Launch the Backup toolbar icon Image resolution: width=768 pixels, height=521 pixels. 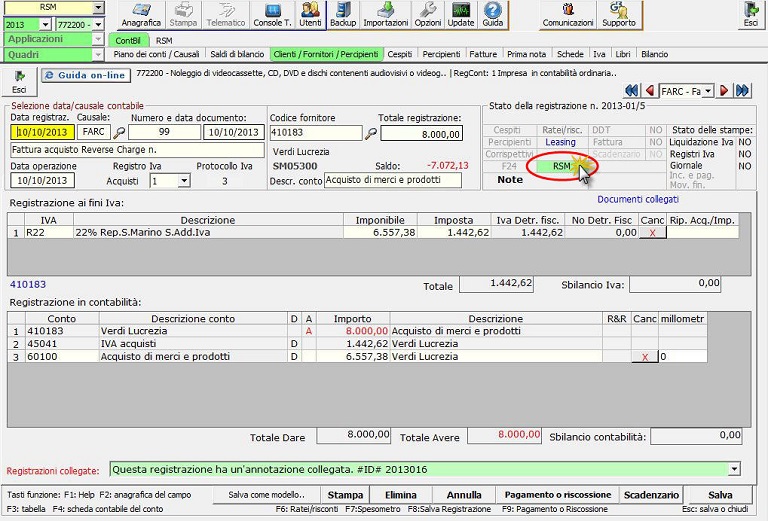click(x=343, y=15)
